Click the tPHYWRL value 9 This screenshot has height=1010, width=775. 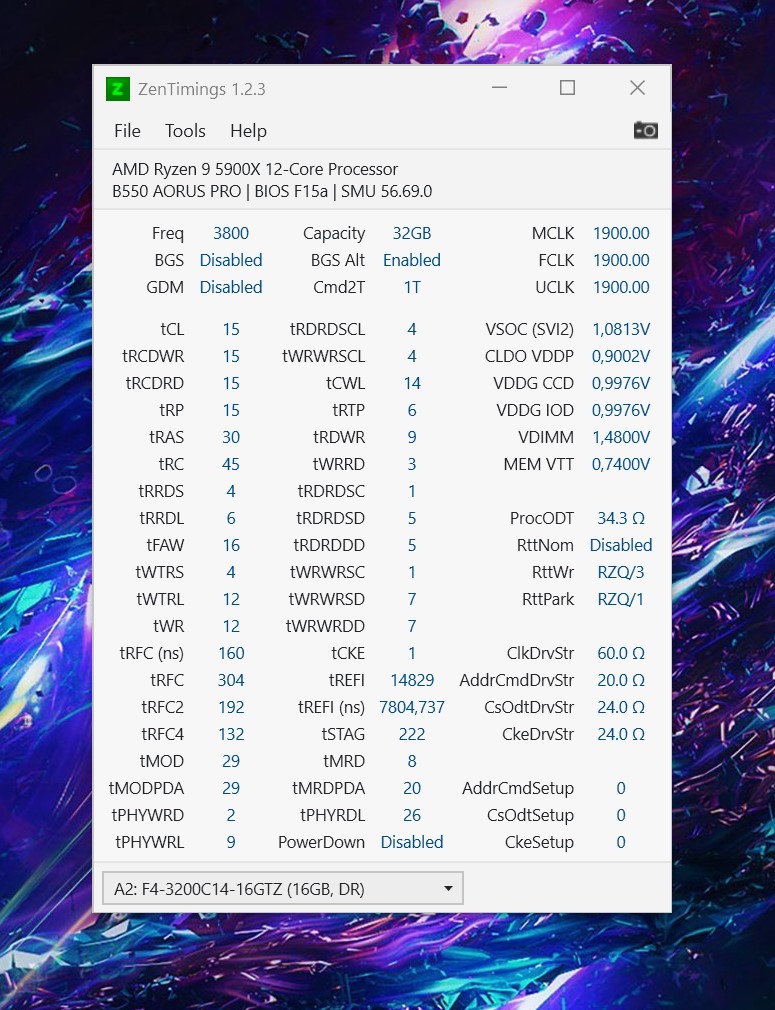[231, 843]
